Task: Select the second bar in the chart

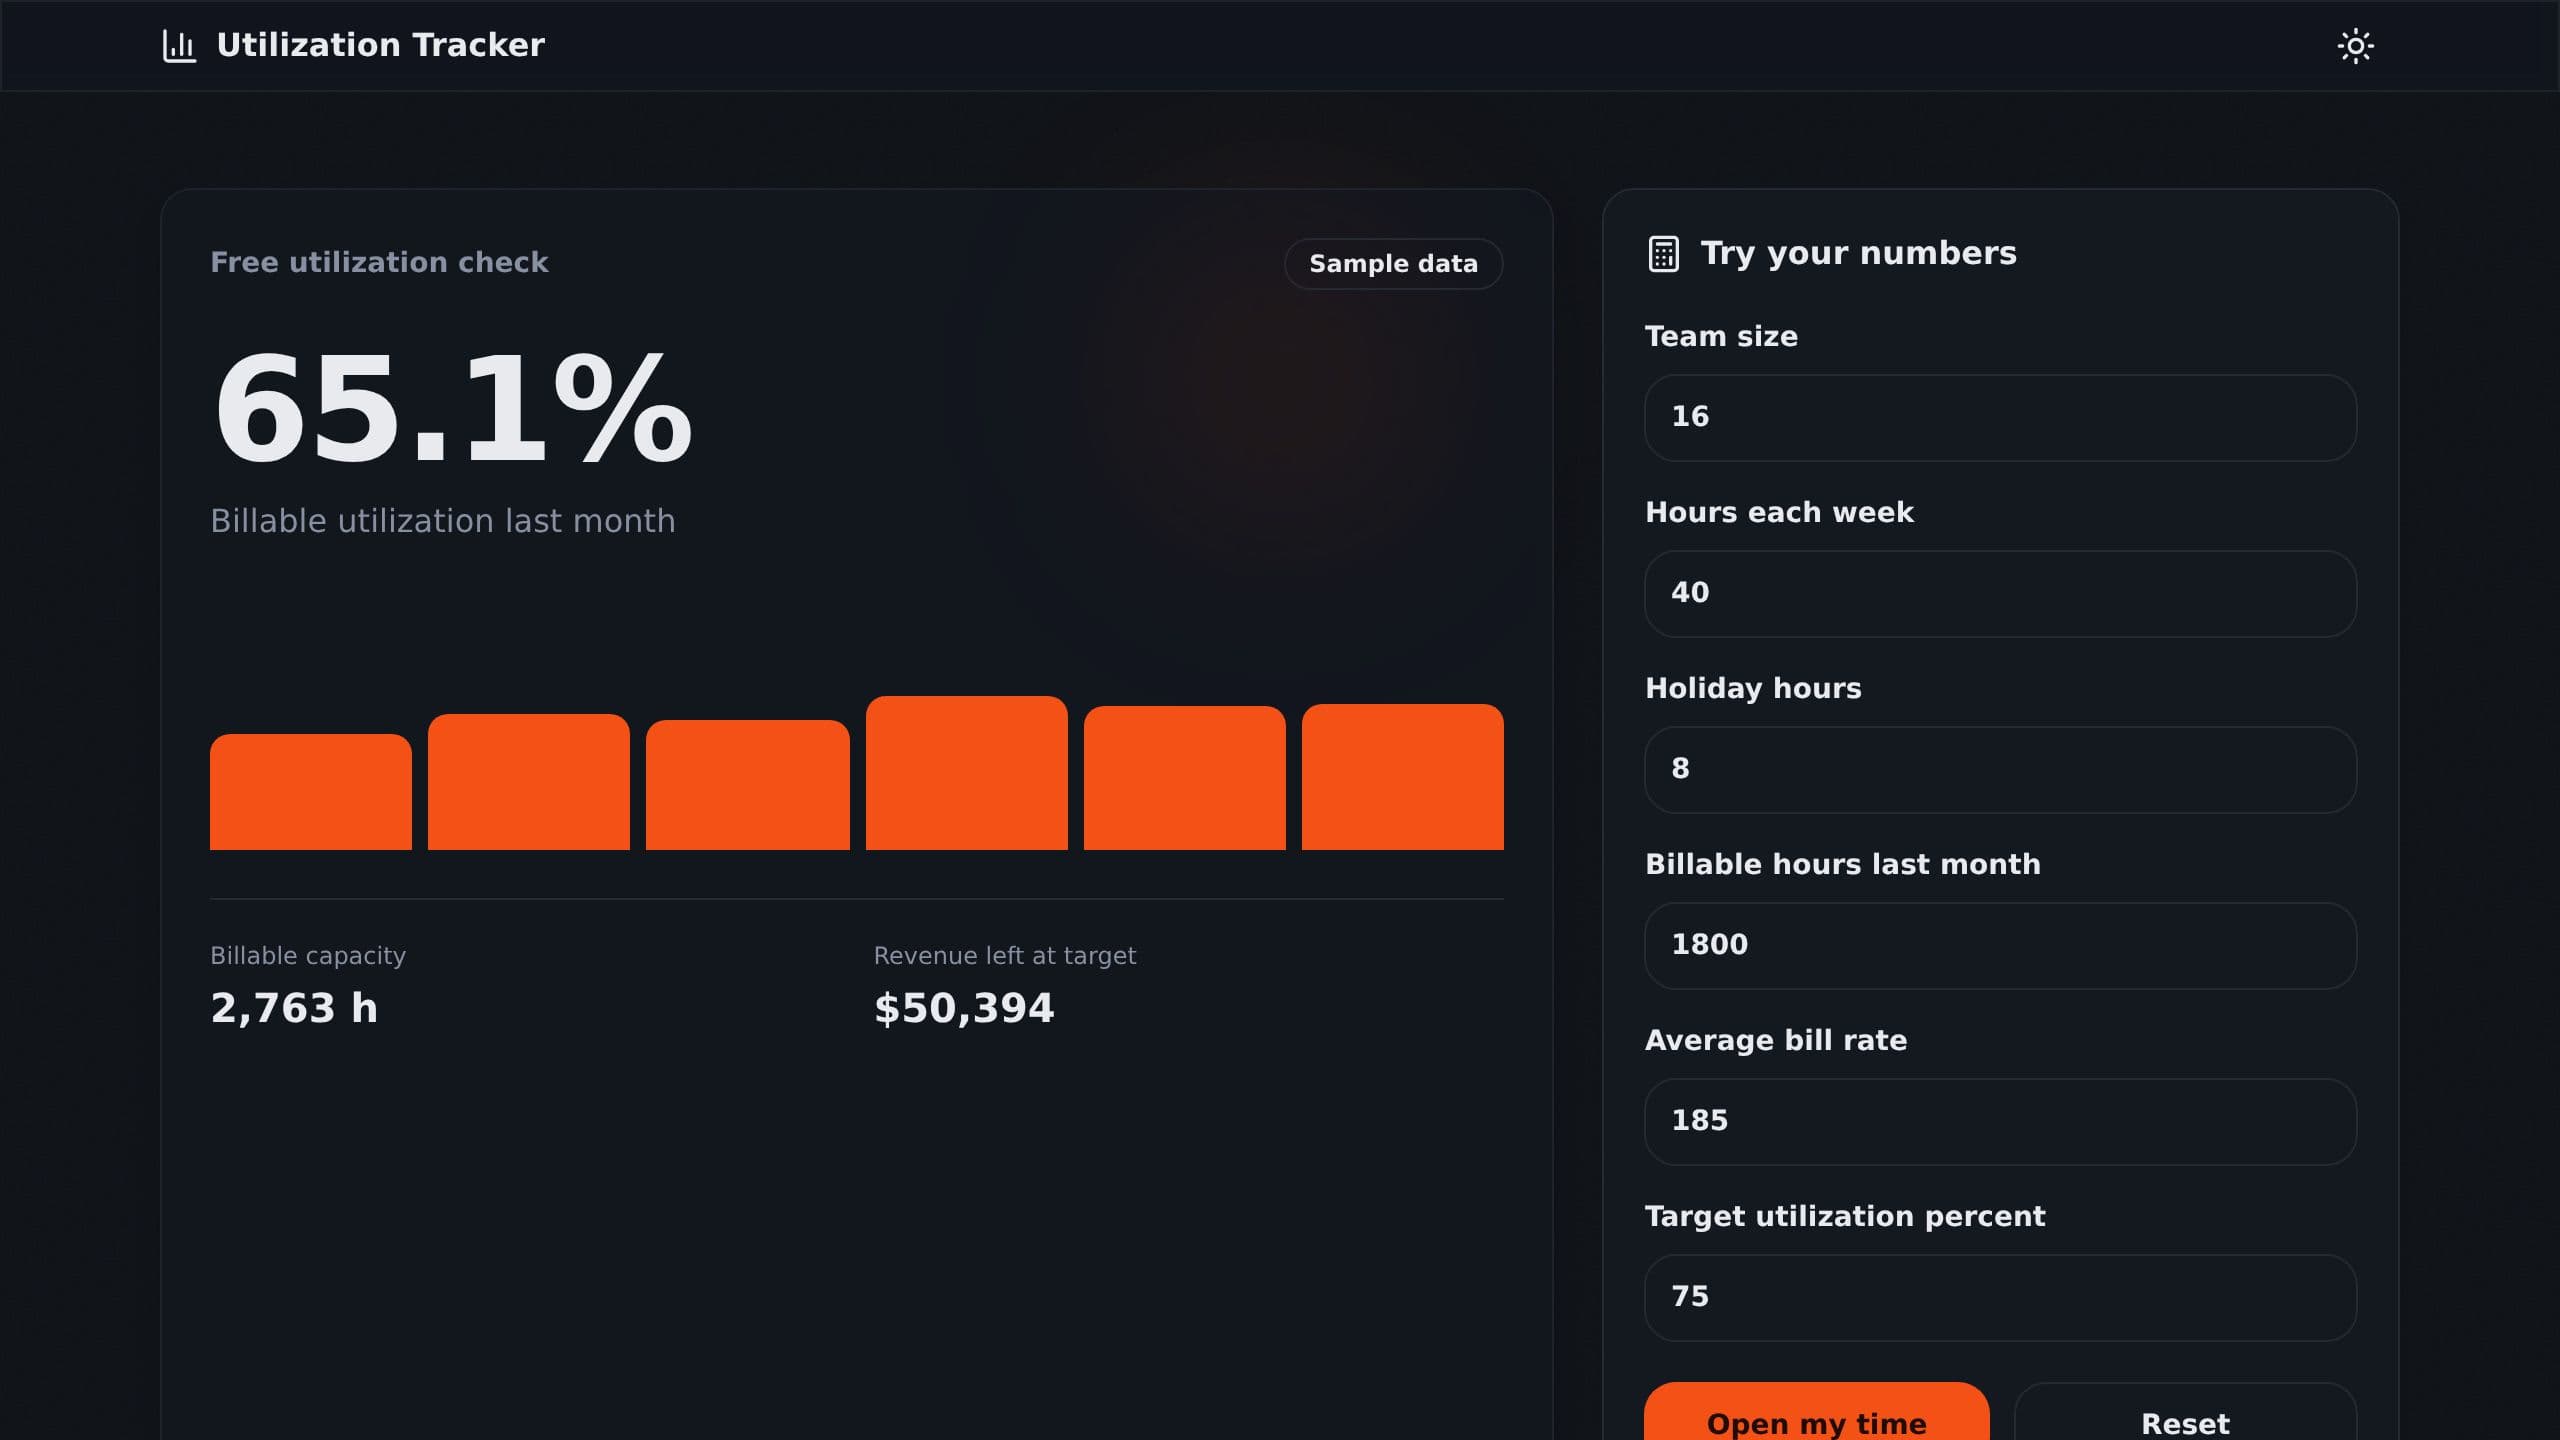Action: click(529, 782)
